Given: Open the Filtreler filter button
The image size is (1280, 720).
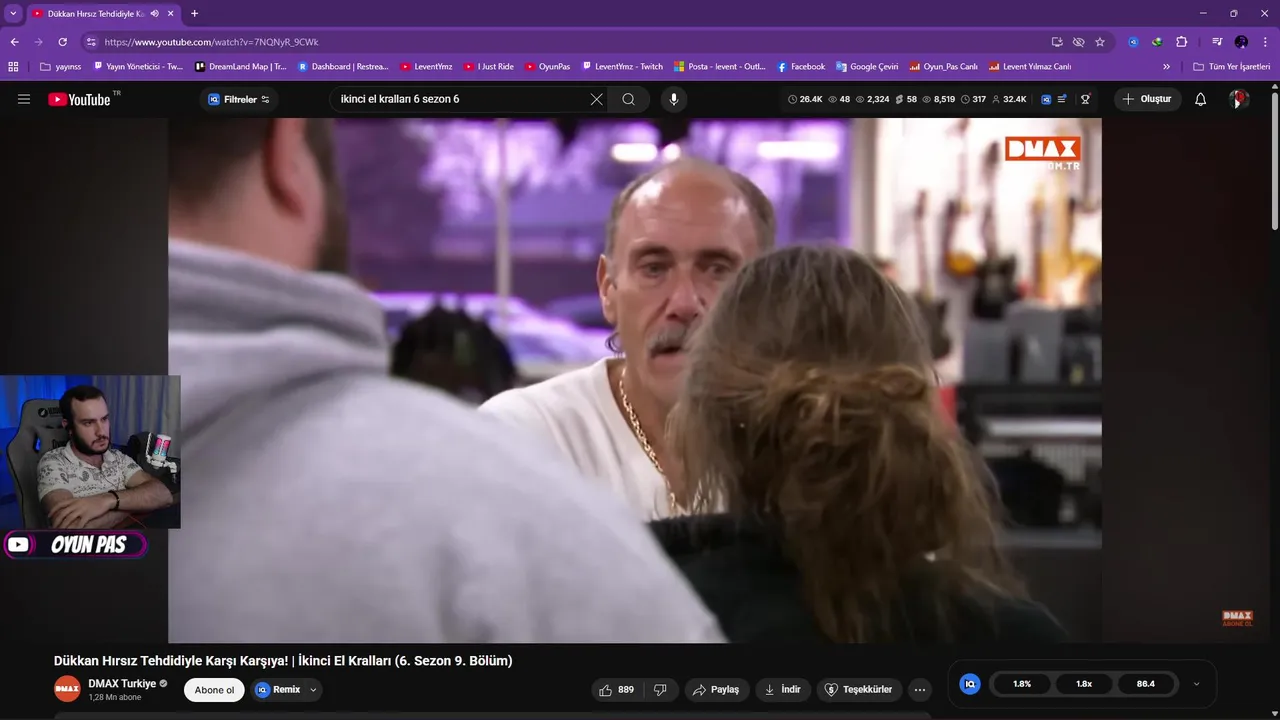Looking at the screenshot, I should [239, 99].
